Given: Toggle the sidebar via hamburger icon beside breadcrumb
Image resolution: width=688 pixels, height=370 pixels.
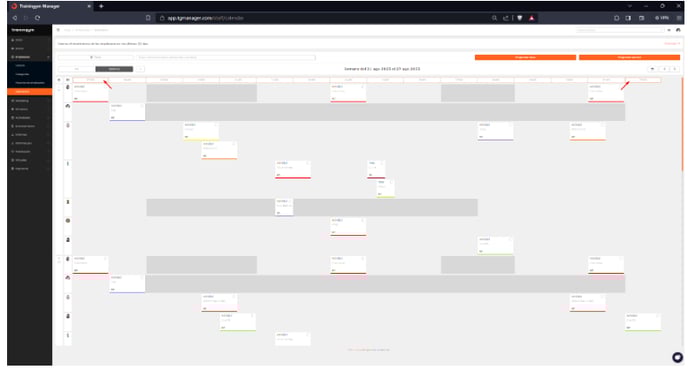Looking at the screenshot, I should coord(58,30).
